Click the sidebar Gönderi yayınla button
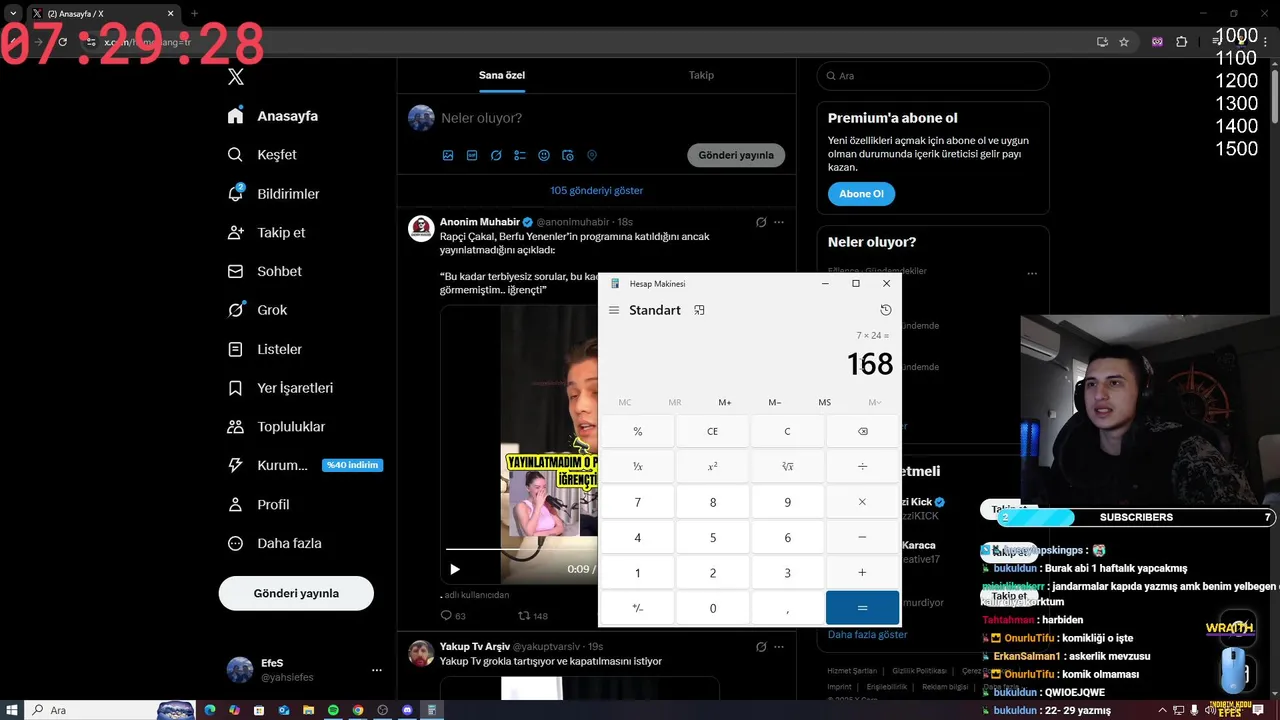Image resolution: width=1280 pixels, height=720 pixels. coord(296,593)
